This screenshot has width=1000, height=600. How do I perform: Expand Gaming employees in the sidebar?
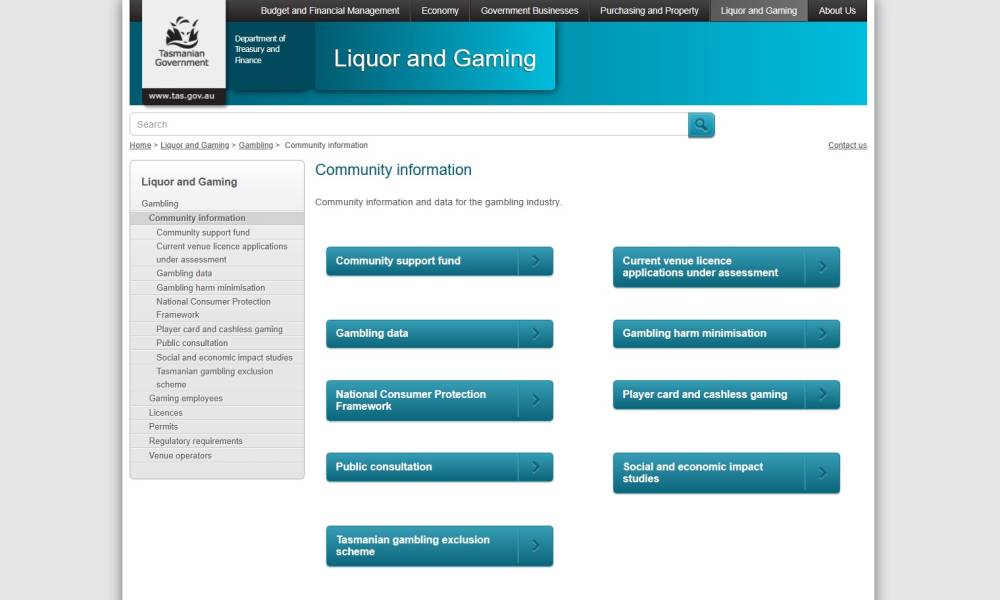[186, 399]
